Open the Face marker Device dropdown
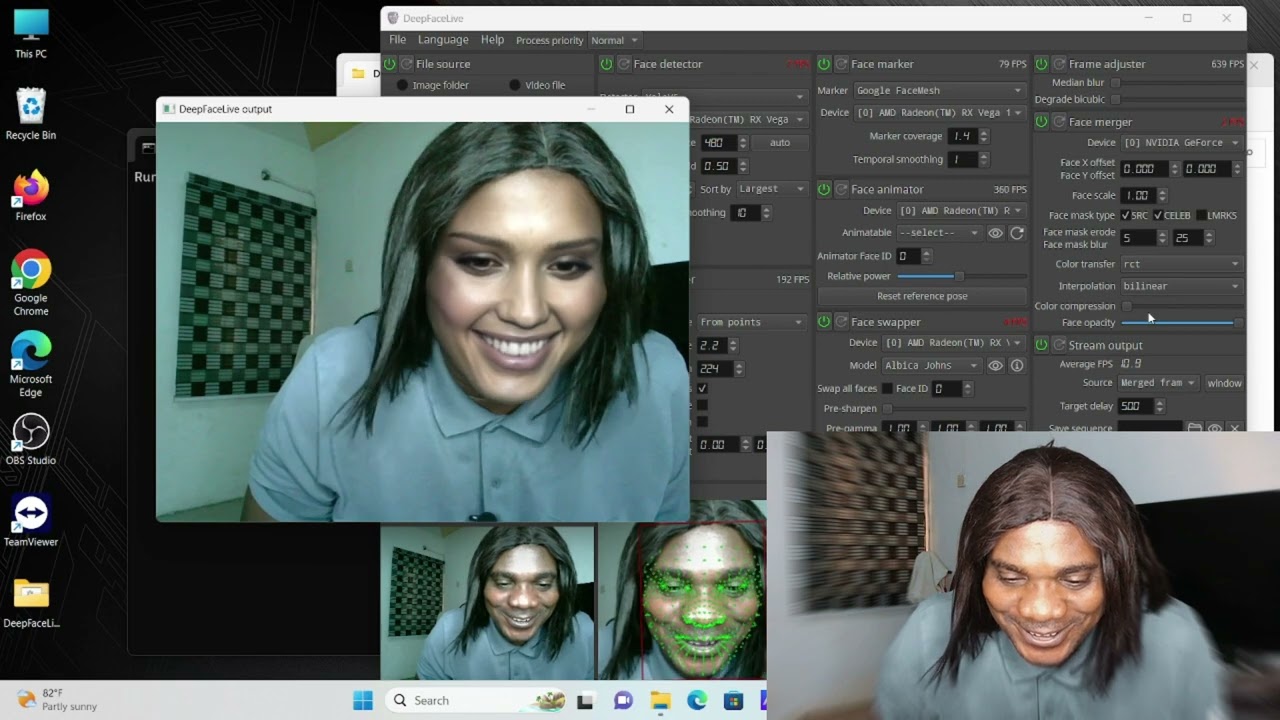 coord(938,113)
